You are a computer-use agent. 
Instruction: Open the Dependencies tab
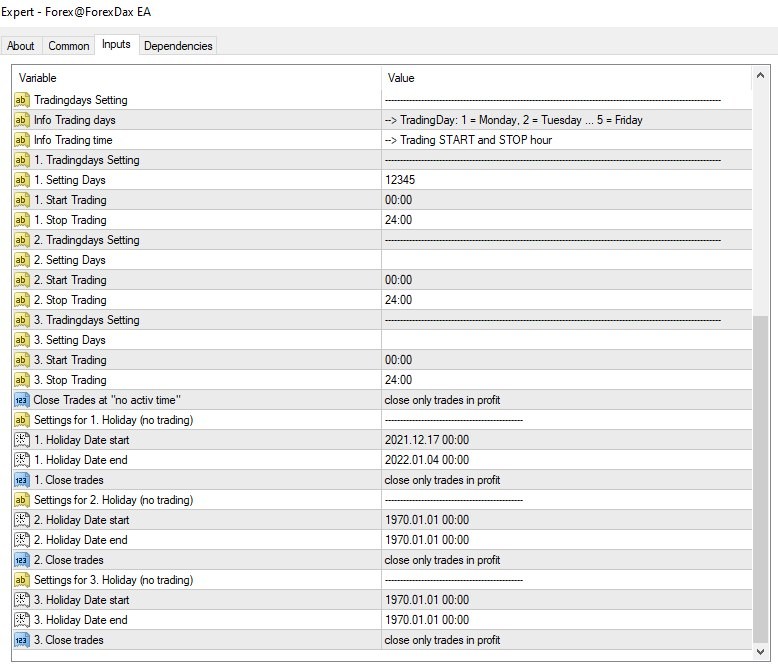(178, 46)
